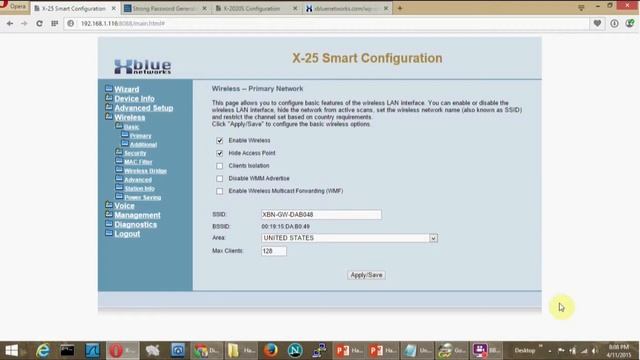
Task: Close the X-25 Smart Configuration tab
Action: coord(114,8)
